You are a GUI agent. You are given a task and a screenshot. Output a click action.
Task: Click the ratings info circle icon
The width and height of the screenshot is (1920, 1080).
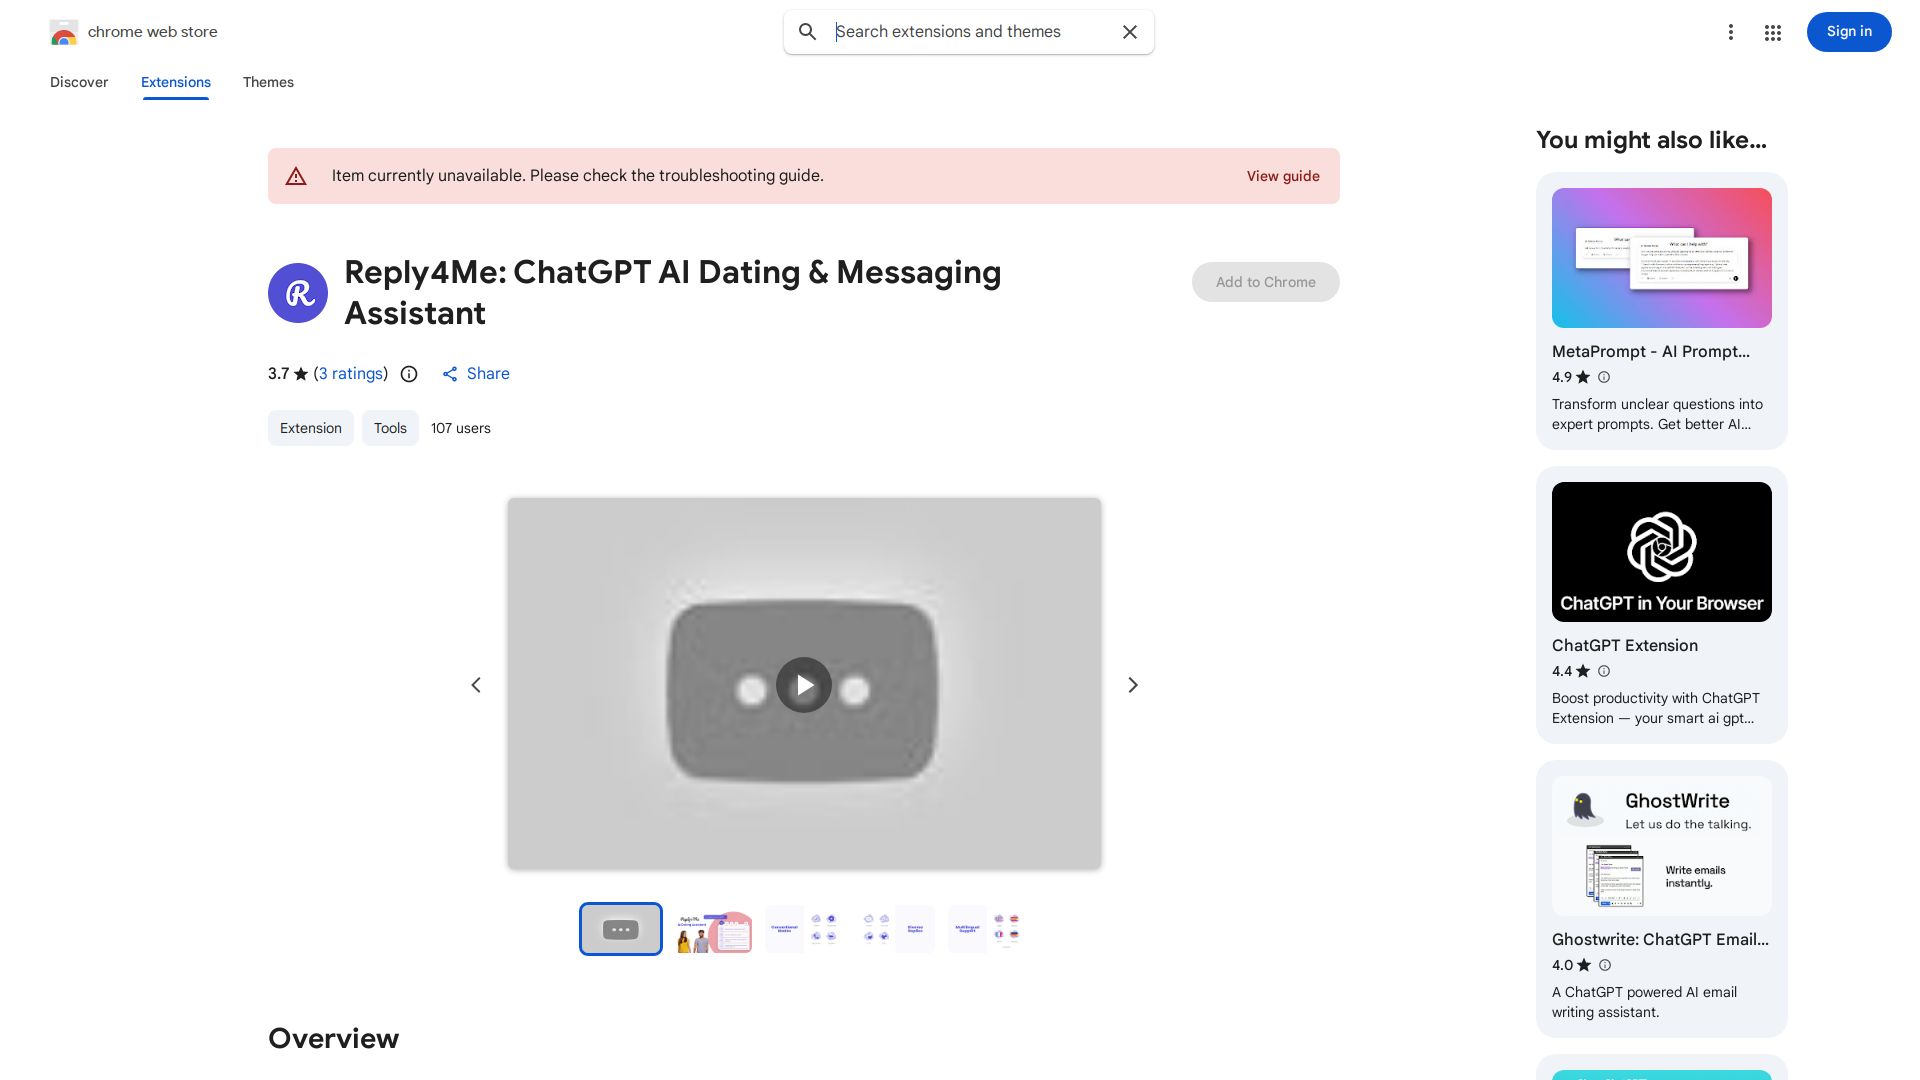pos(409,374)
